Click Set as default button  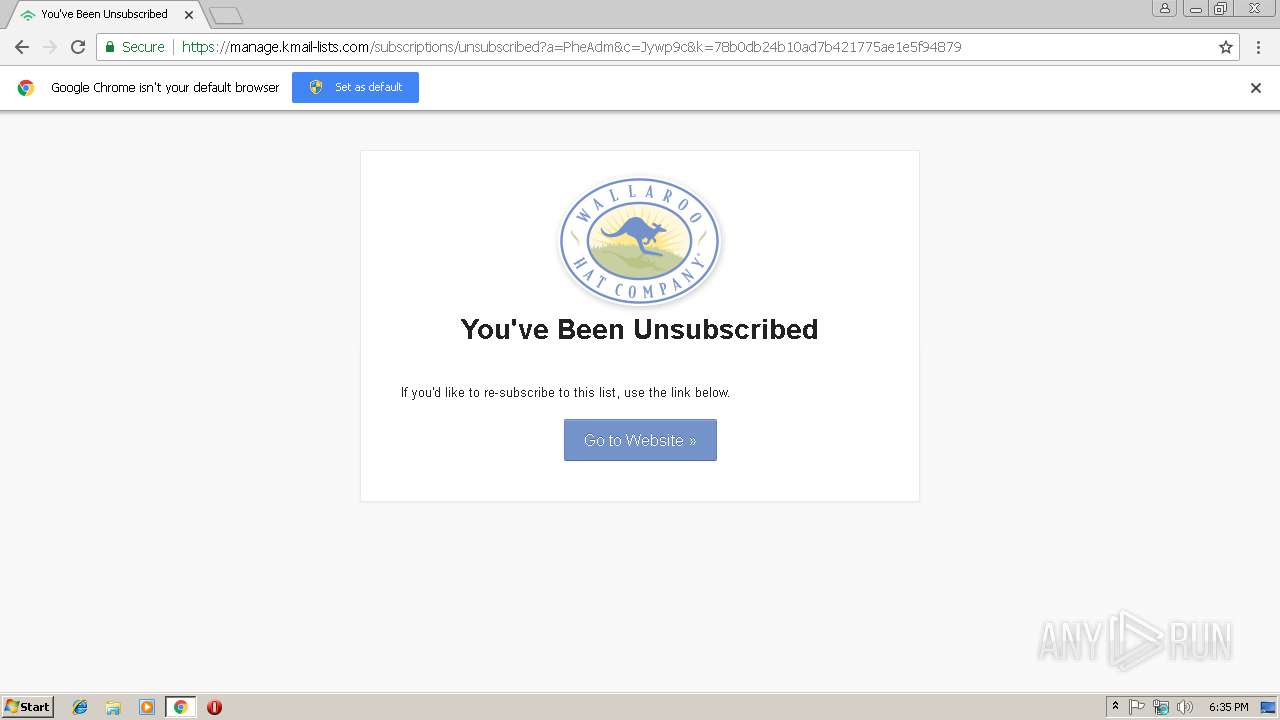coord(355,87)
